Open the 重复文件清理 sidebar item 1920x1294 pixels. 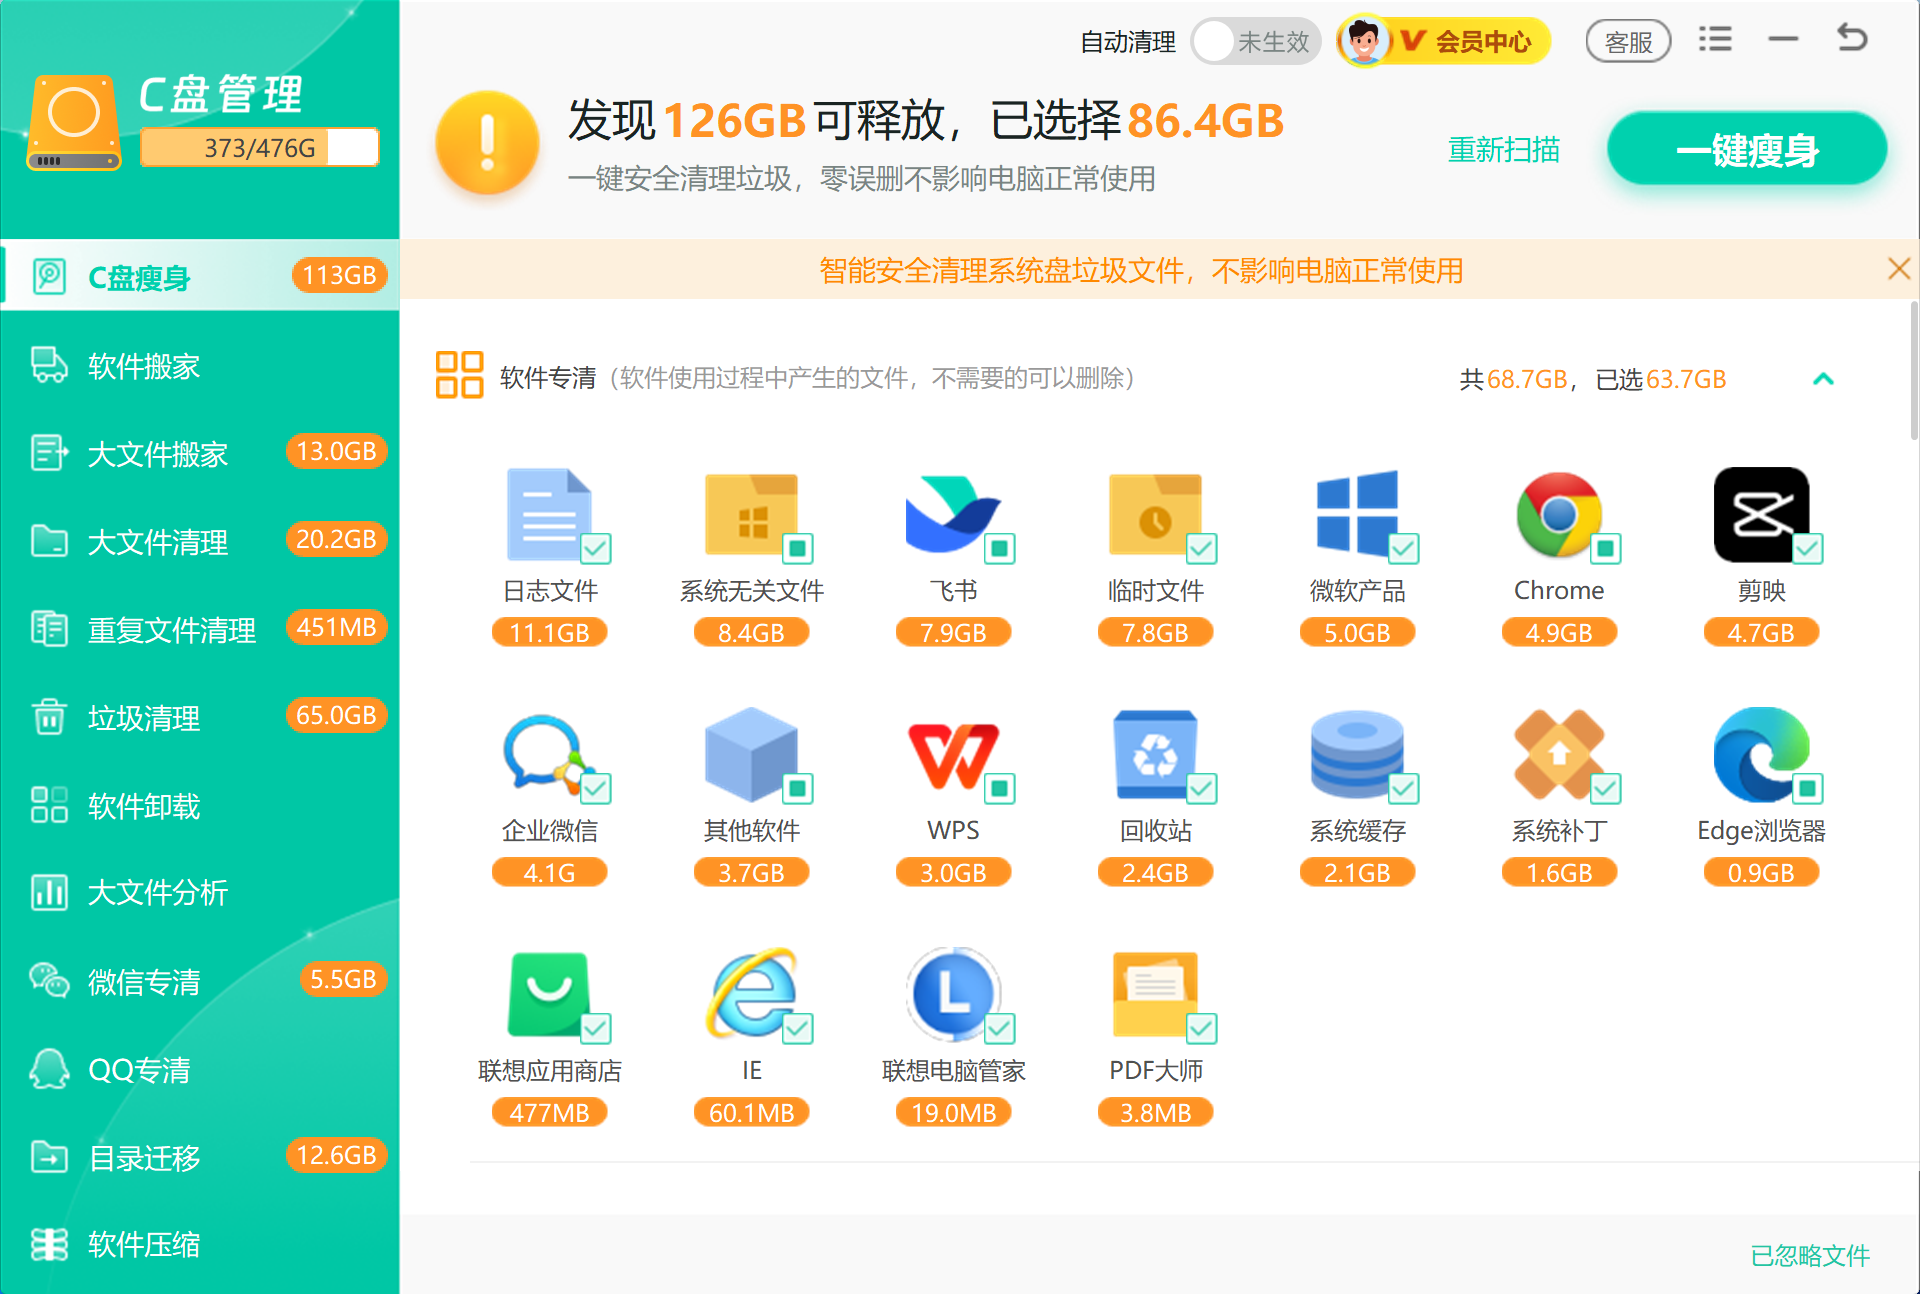pos(200,629)
